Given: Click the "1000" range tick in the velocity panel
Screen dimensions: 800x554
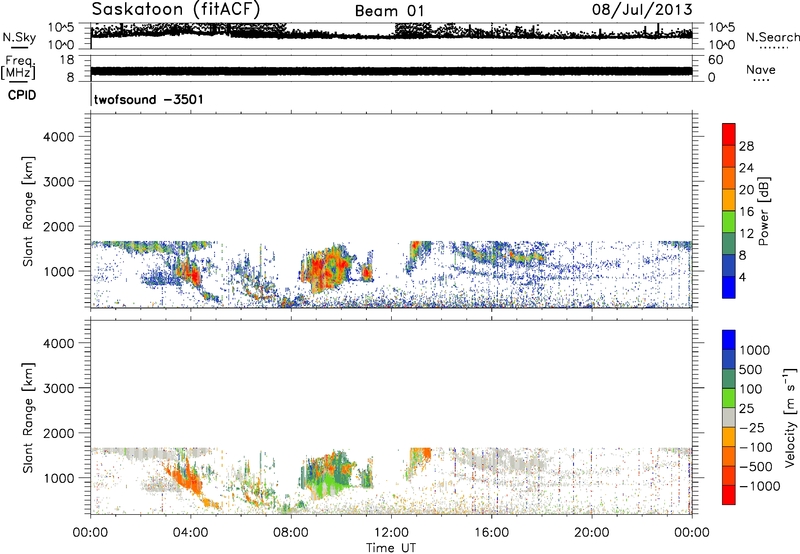Looking at the screenshot, I should (x=58, y=478).
